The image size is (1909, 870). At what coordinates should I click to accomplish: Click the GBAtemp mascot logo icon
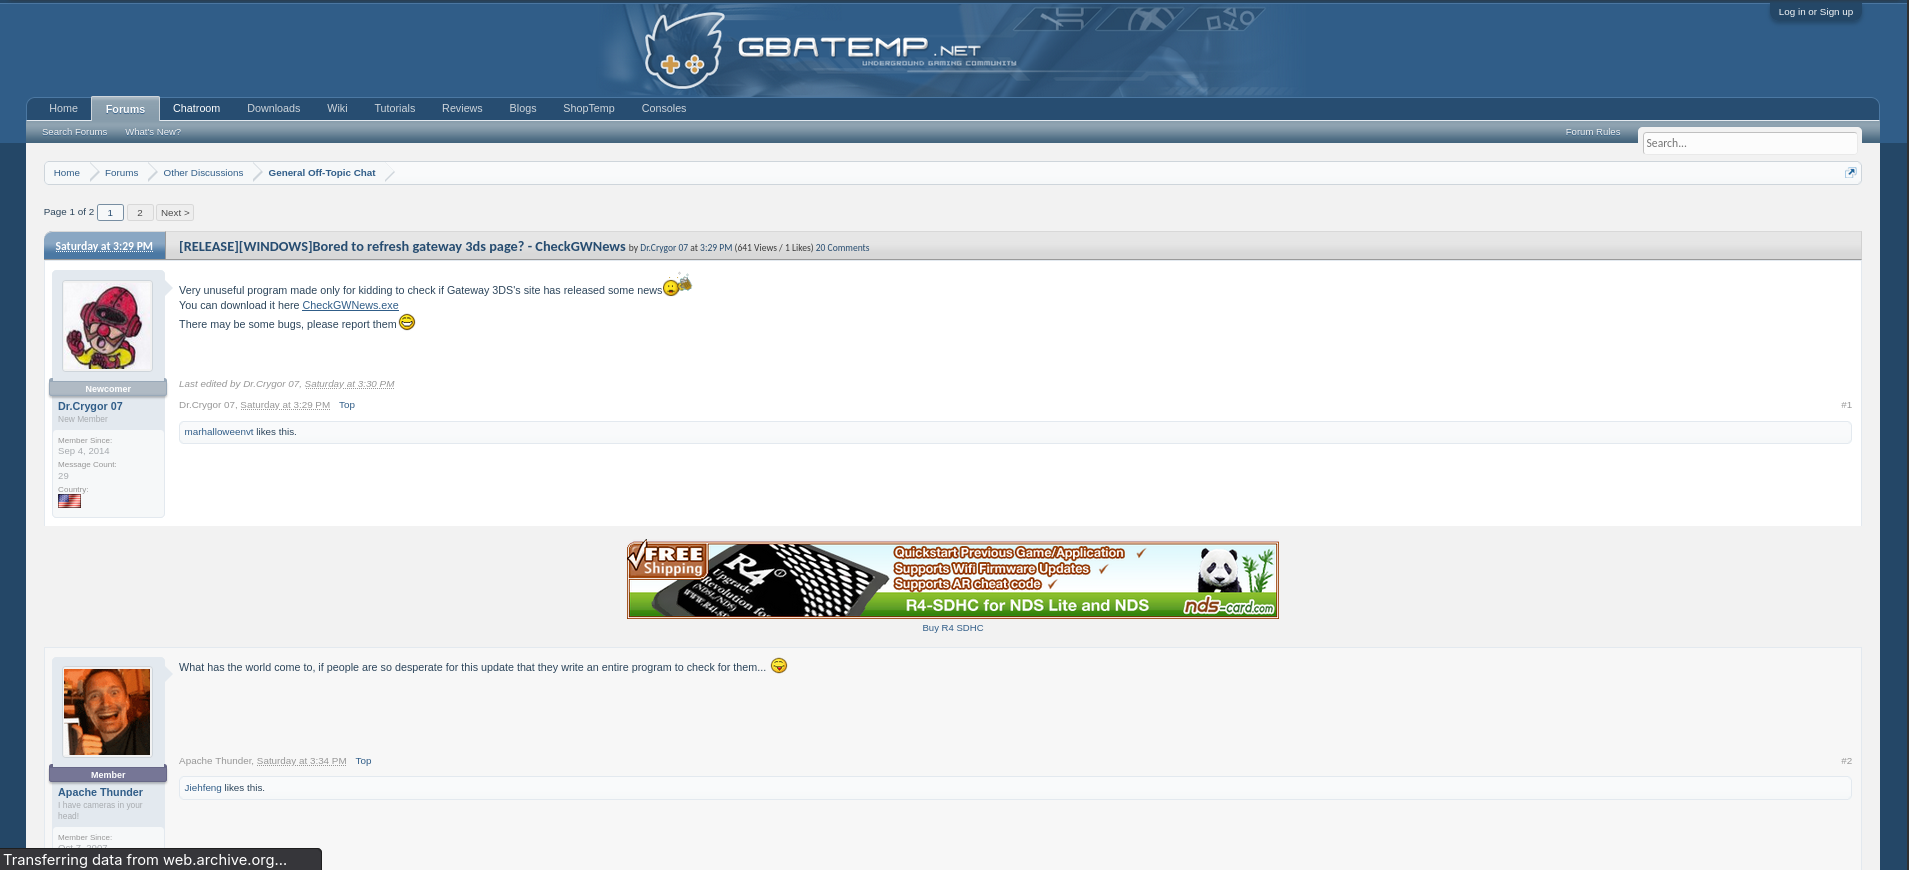click(x=684, y=50)
